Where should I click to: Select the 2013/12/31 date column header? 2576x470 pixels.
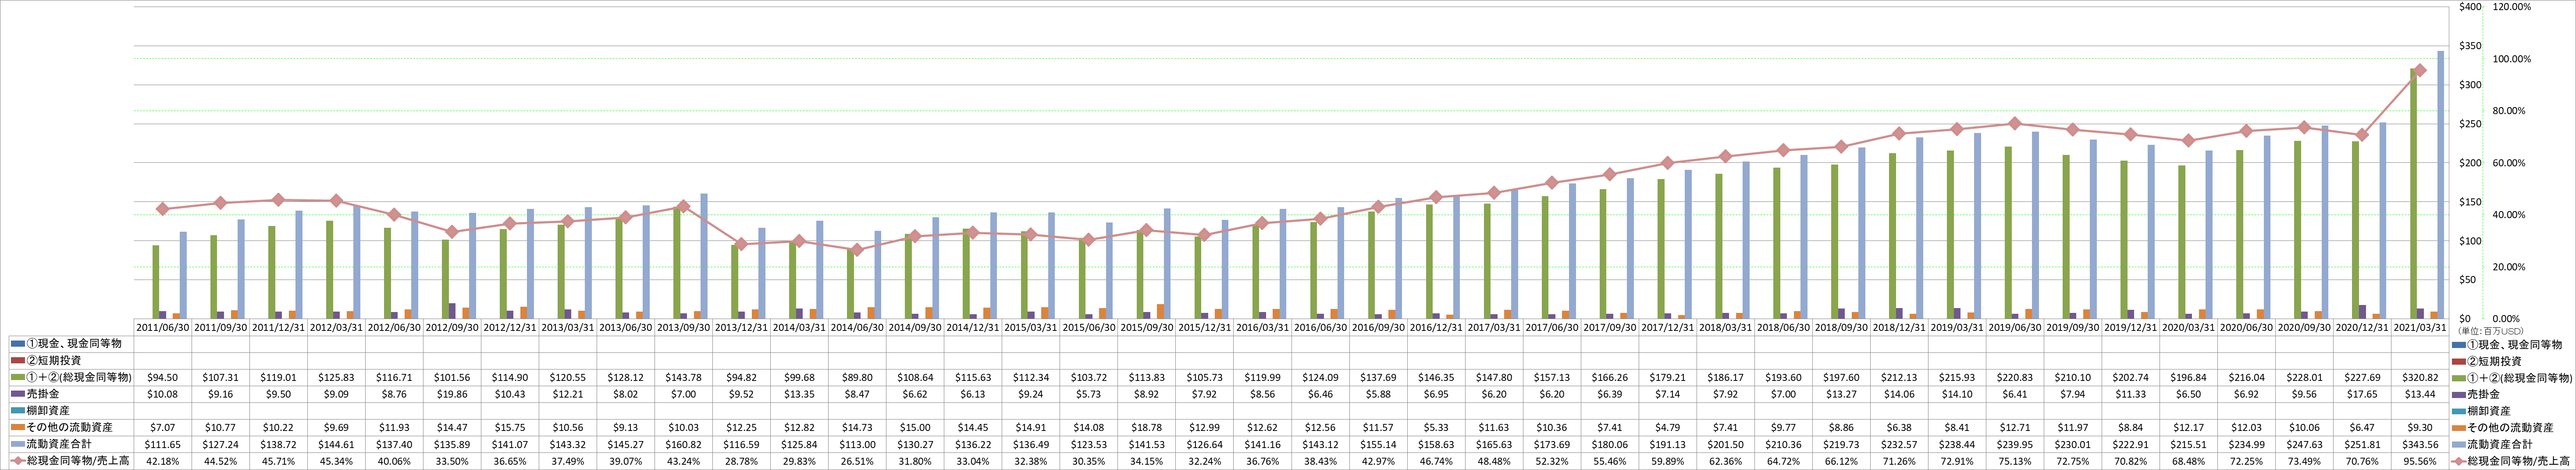742,327
